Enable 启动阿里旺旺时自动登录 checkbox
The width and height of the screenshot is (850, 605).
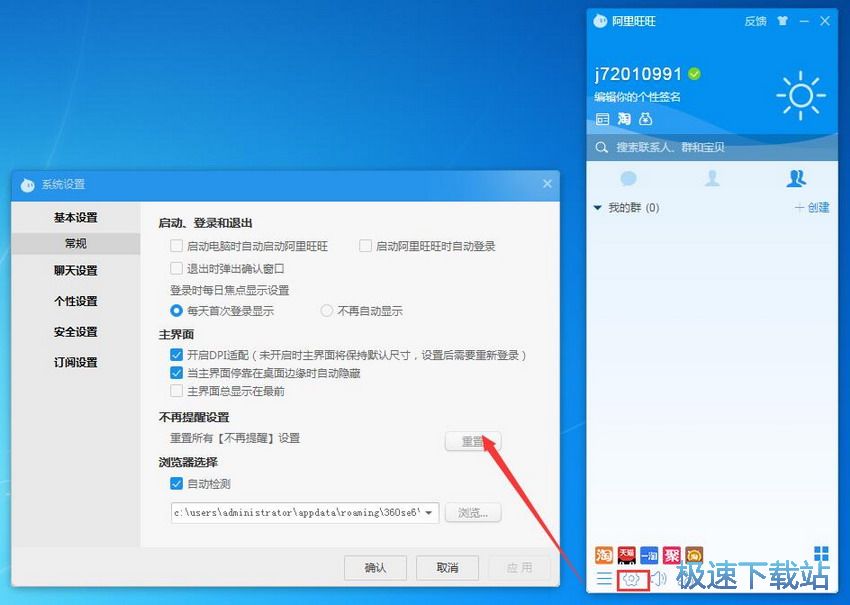point(365,246)
